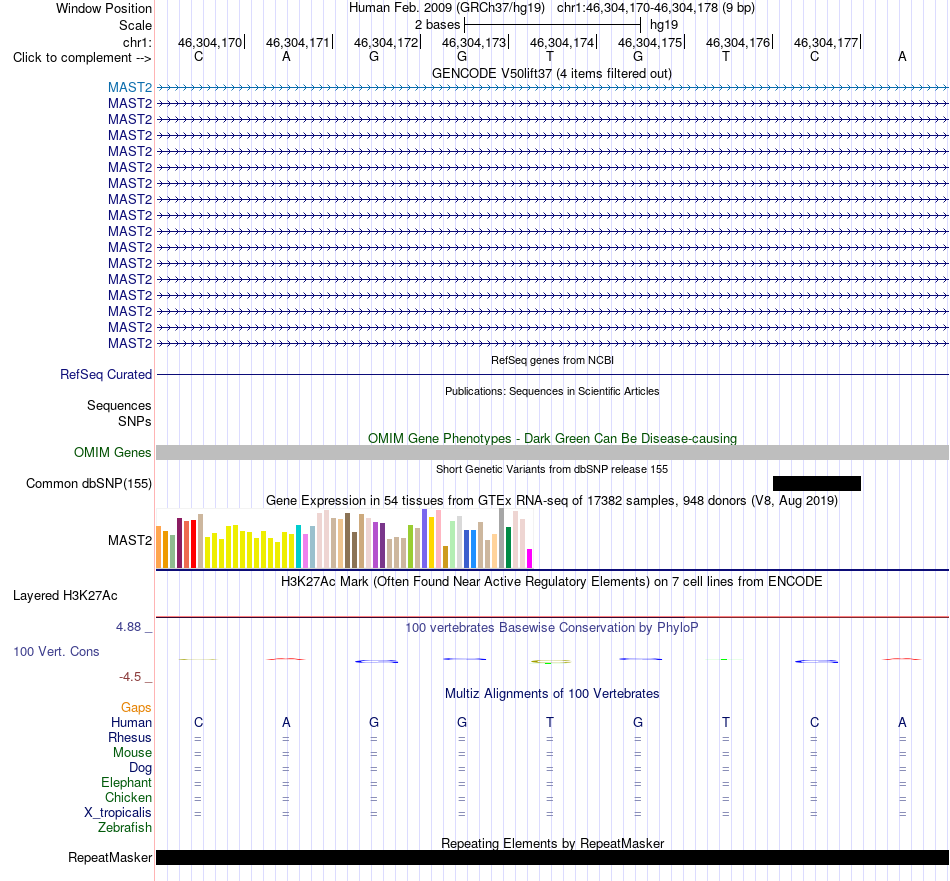Screen dimensions: 950x881
Task: Click the Human species label
Action: (131, 722)
